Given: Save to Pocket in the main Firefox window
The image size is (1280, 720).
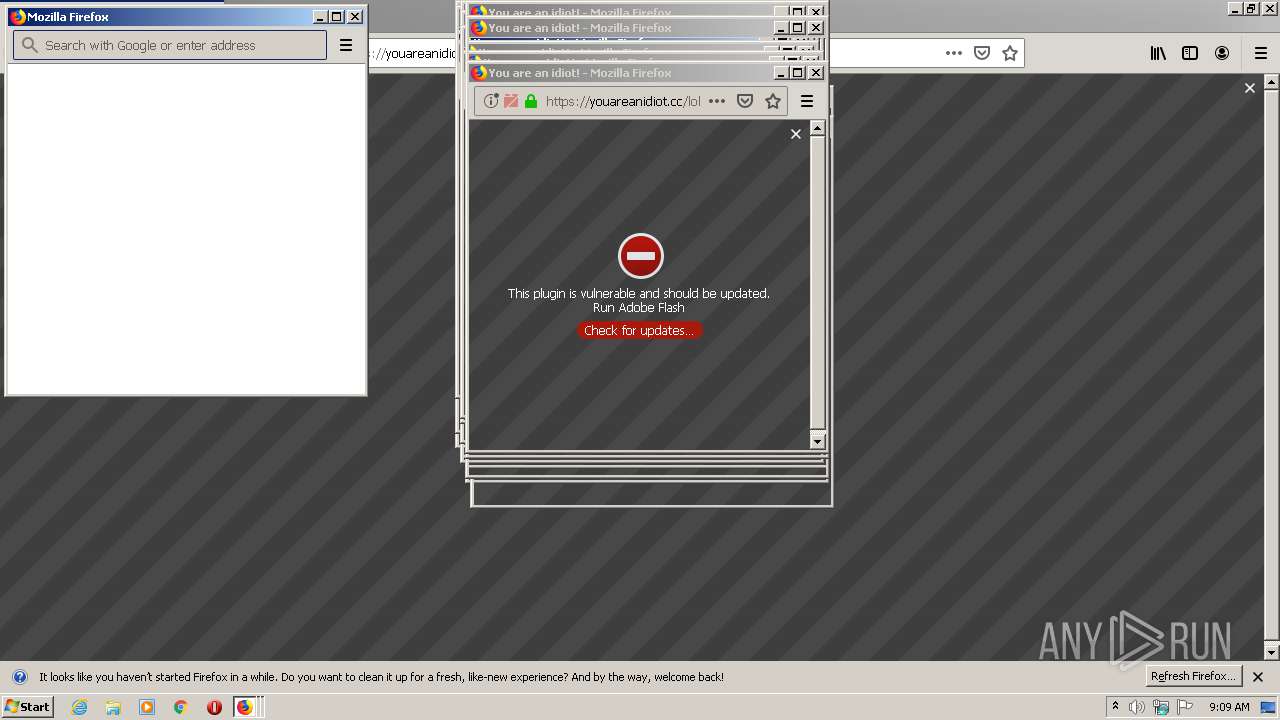Looking at the screenshot, I should [x=982, y=53].
